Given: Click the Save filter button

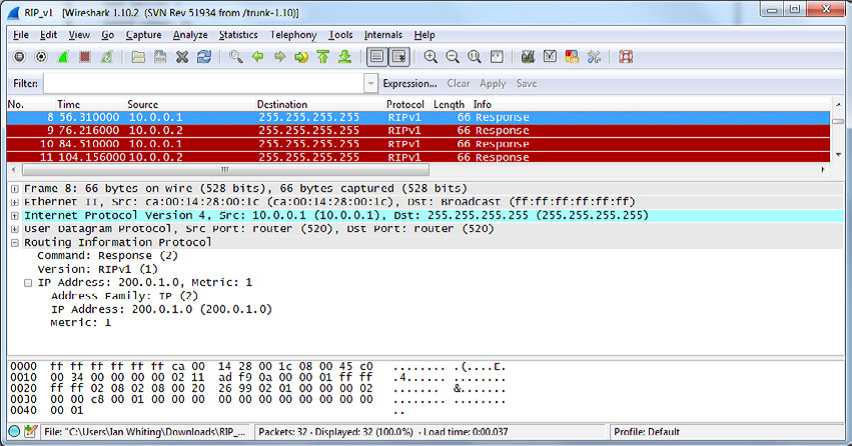Looking at the screenshot, I should [527, 83].
